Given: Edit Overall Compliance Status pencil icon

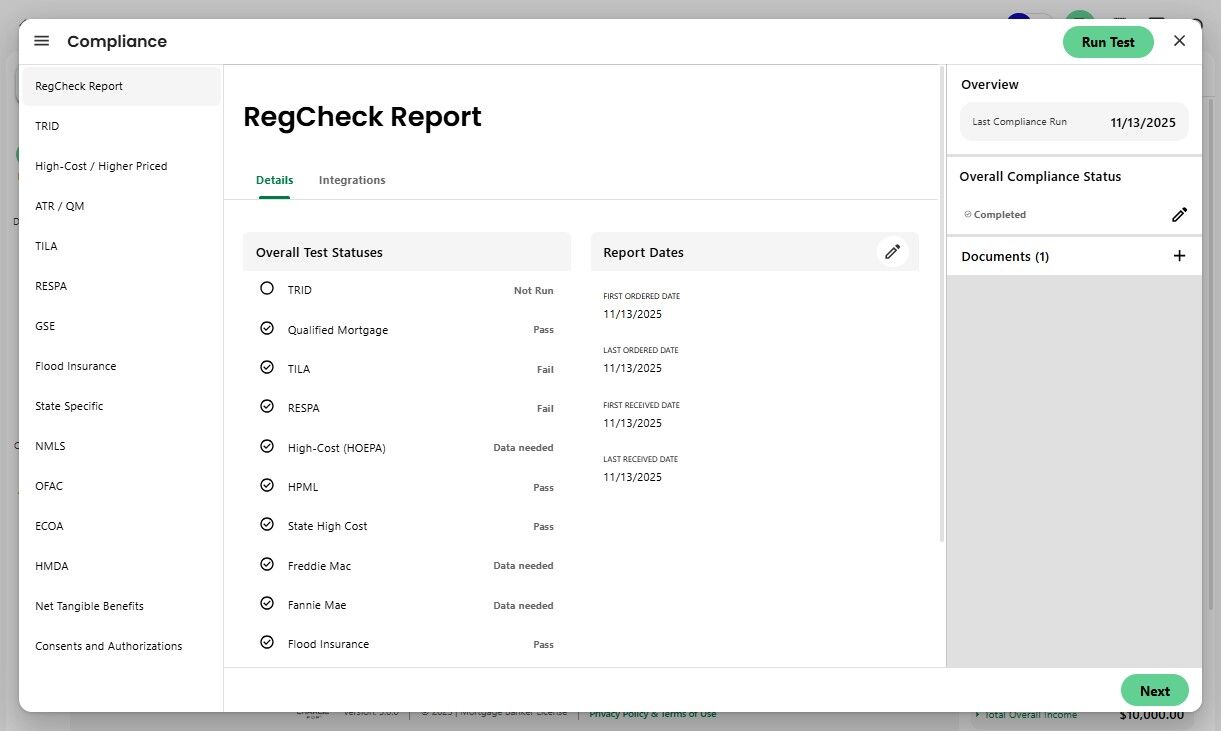Looking at the screenshot, I should tap(1180, 214).
